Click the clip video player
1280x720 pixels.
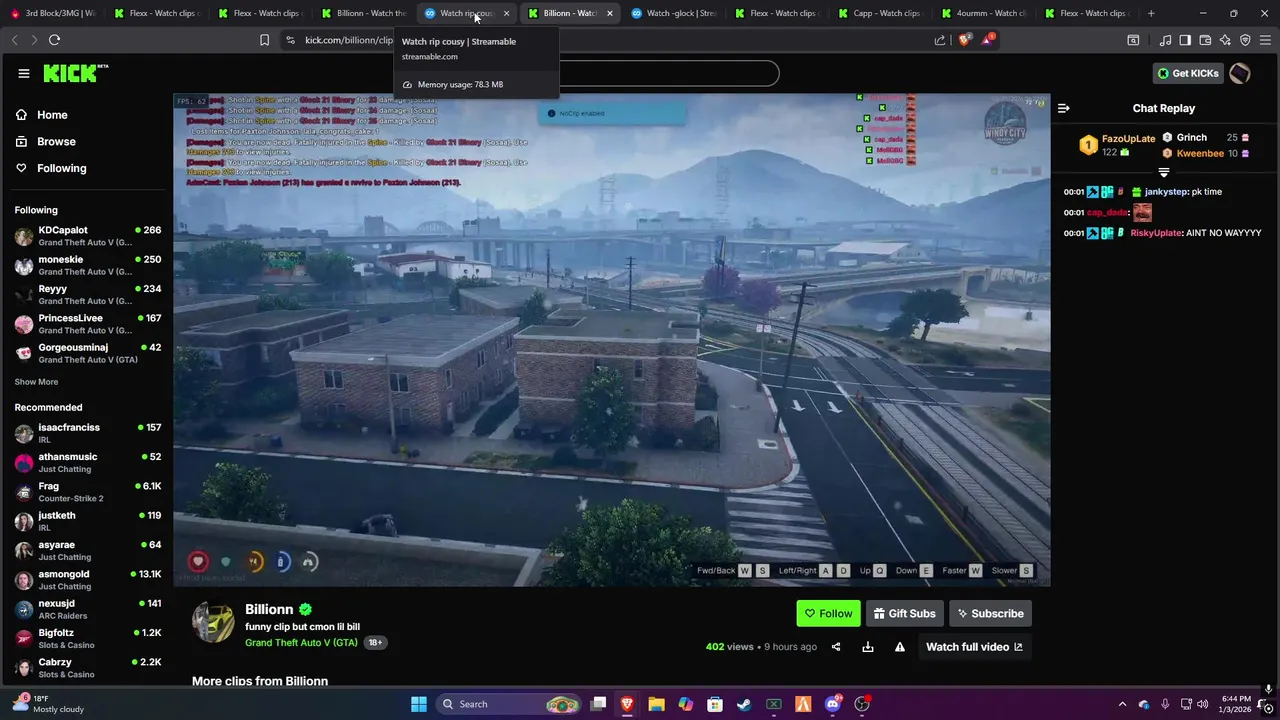click(611, 340)
